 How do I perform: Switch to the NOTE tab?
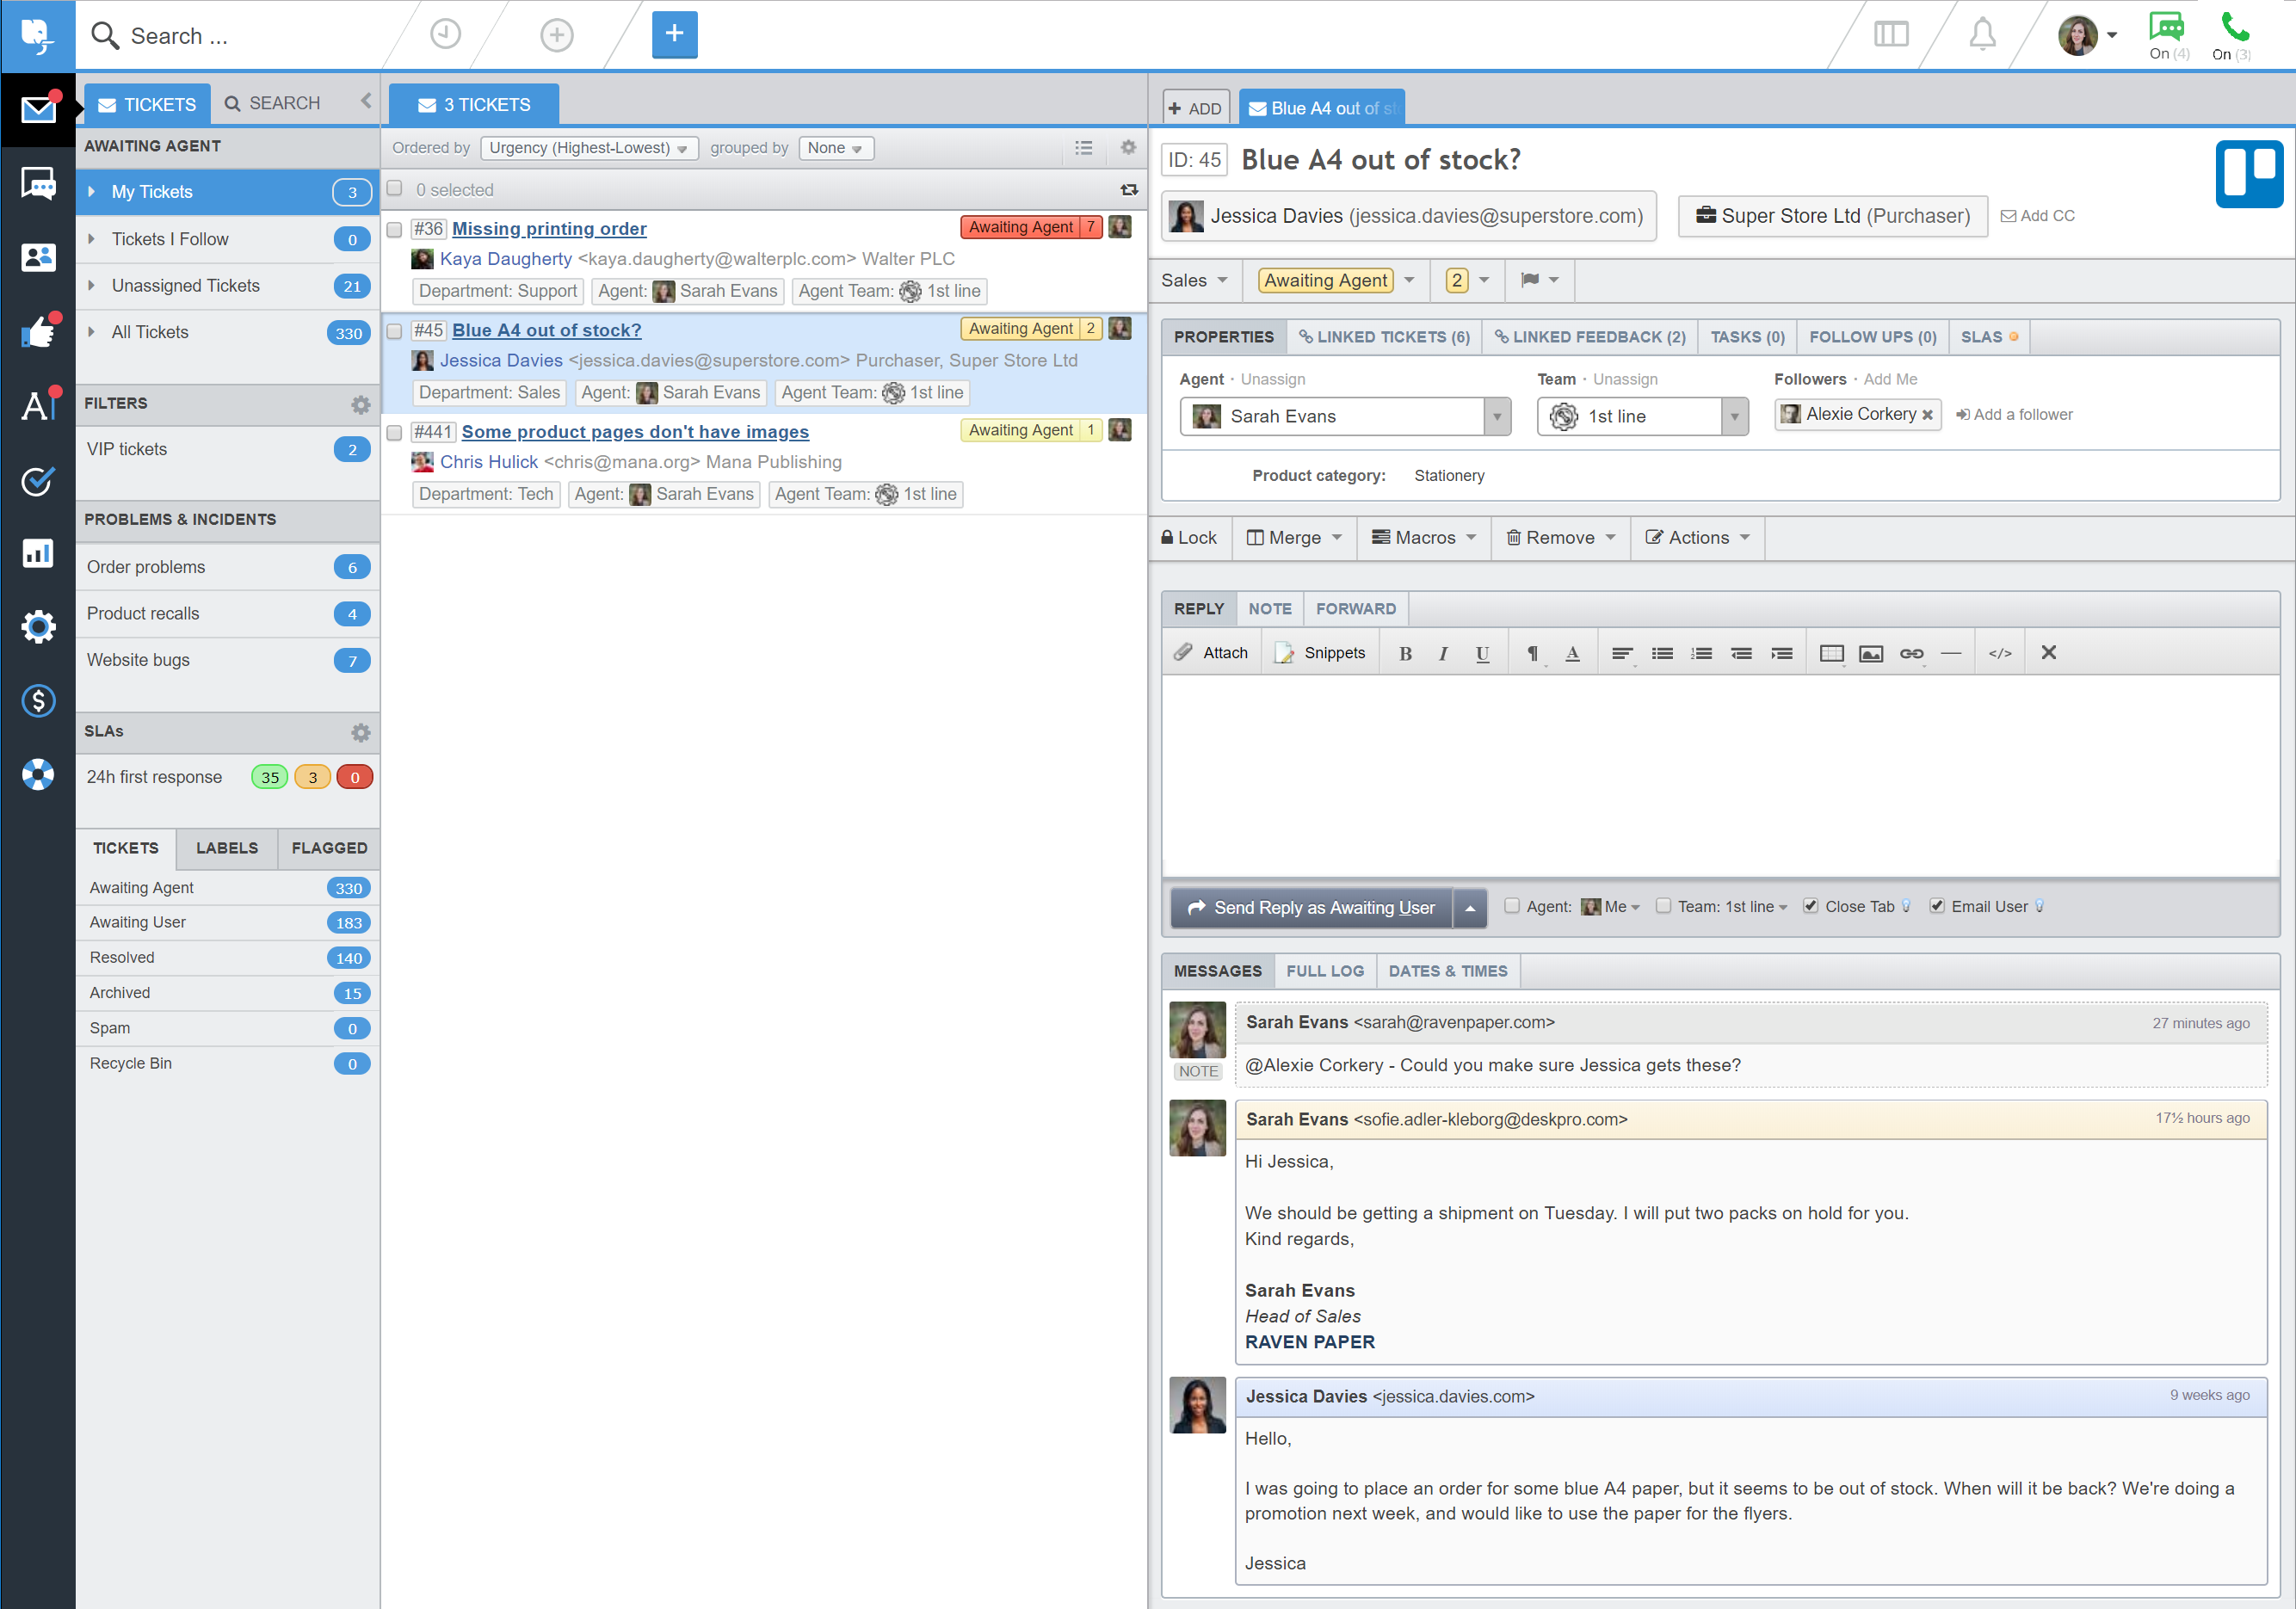[x=1269, y=608]
